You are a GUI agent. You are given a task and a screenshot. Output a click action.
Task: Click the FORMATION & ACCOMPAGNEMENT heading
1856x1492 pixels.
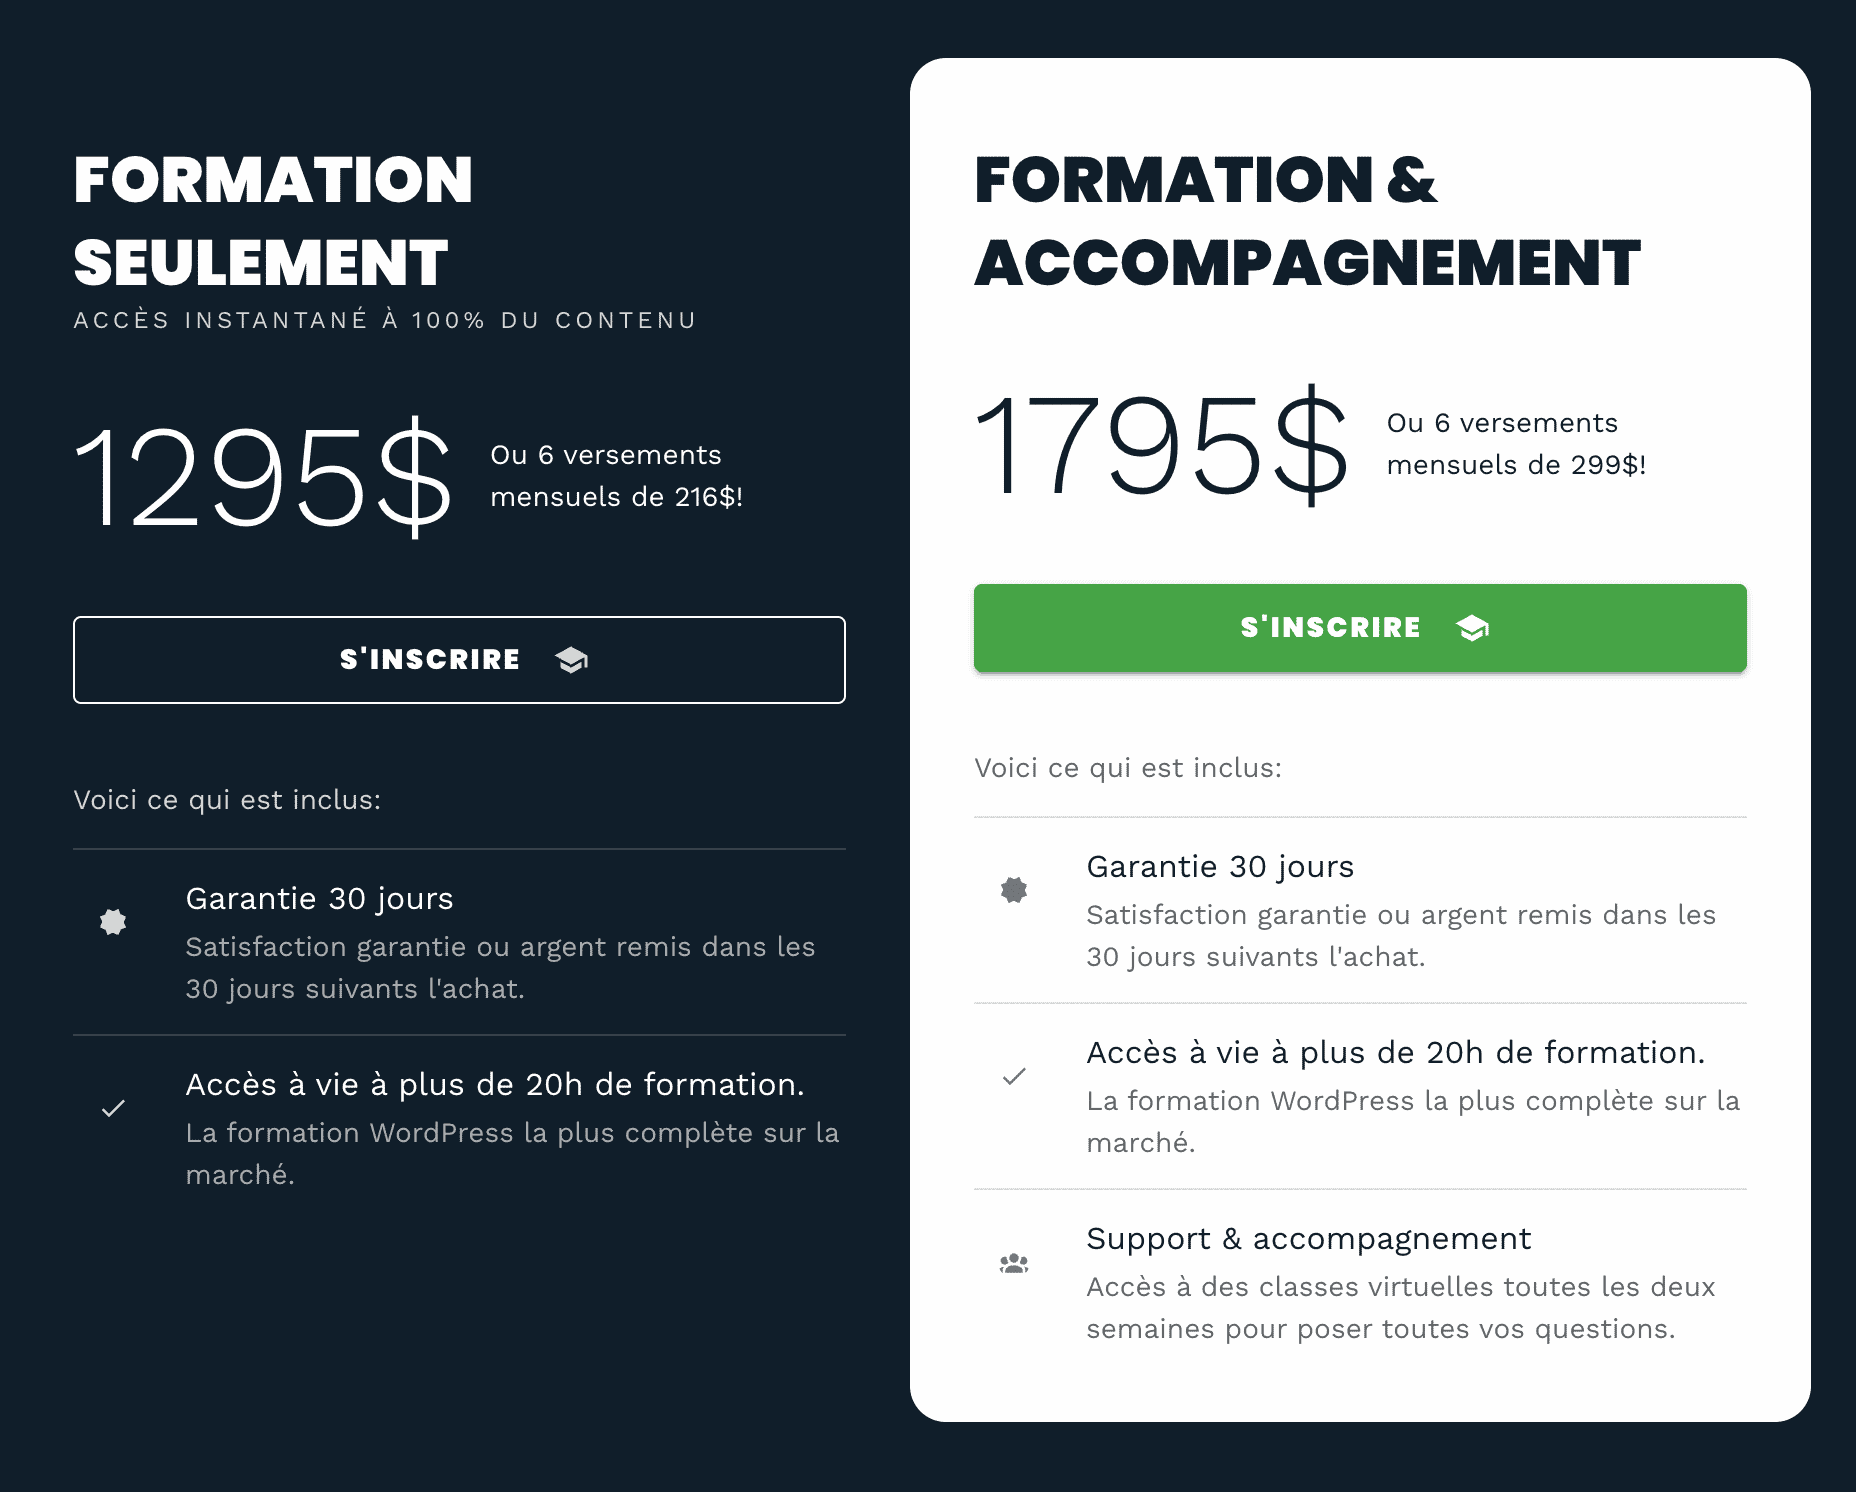pyautogui.click(x=1307, y=221)
